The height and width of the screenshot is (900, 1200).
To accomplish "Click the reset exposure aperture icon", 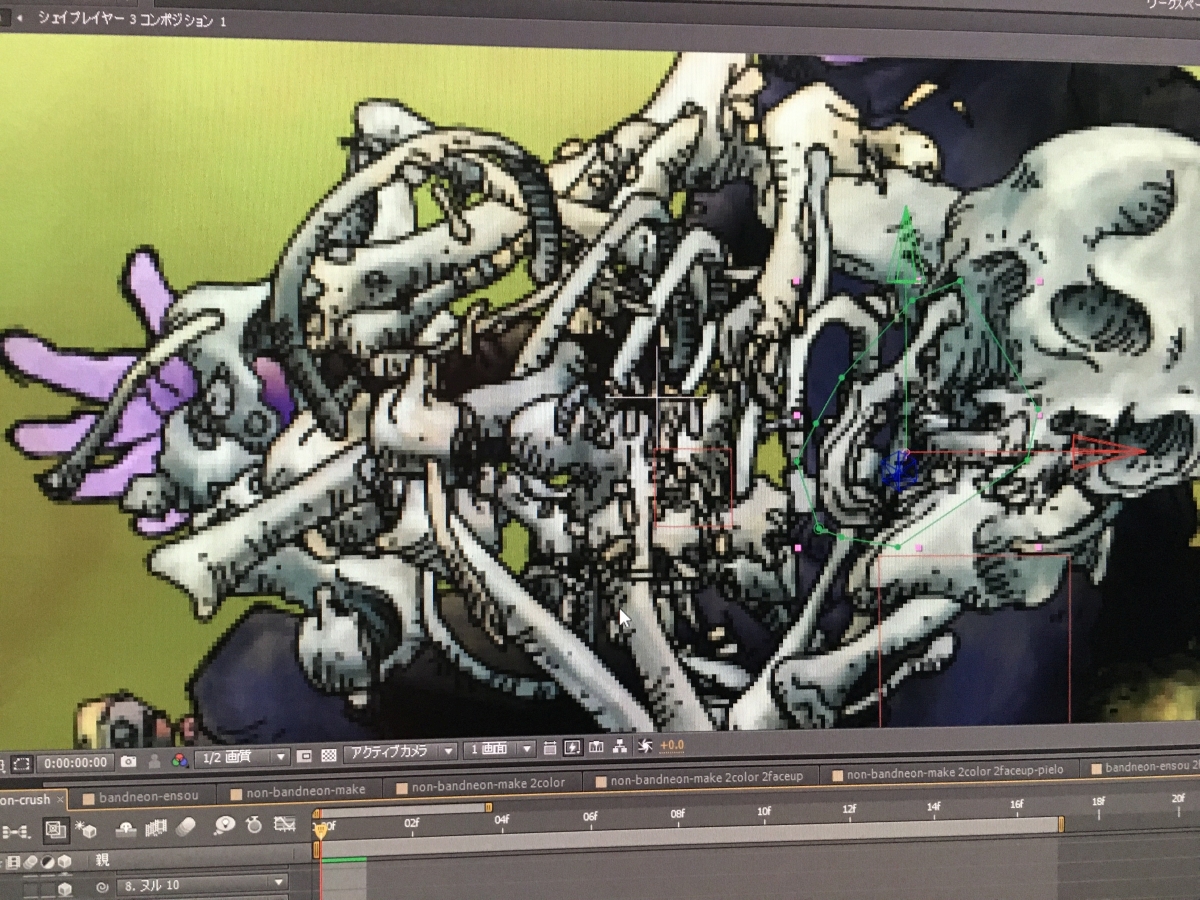I will [x=645, y=746].
